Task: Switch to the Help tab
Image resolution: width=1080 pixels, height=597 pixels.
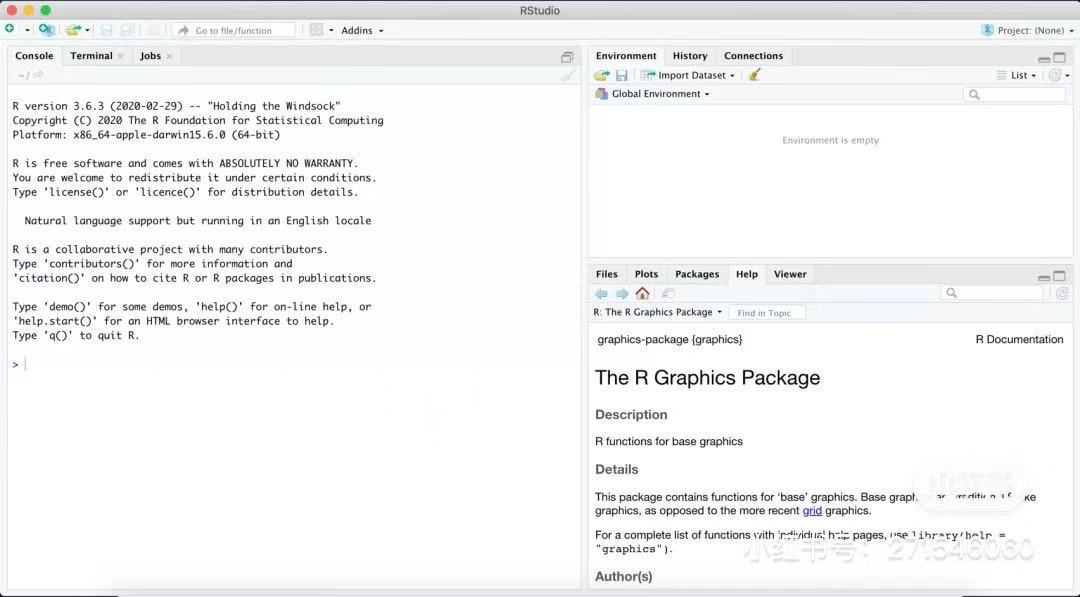Action: 747,274
